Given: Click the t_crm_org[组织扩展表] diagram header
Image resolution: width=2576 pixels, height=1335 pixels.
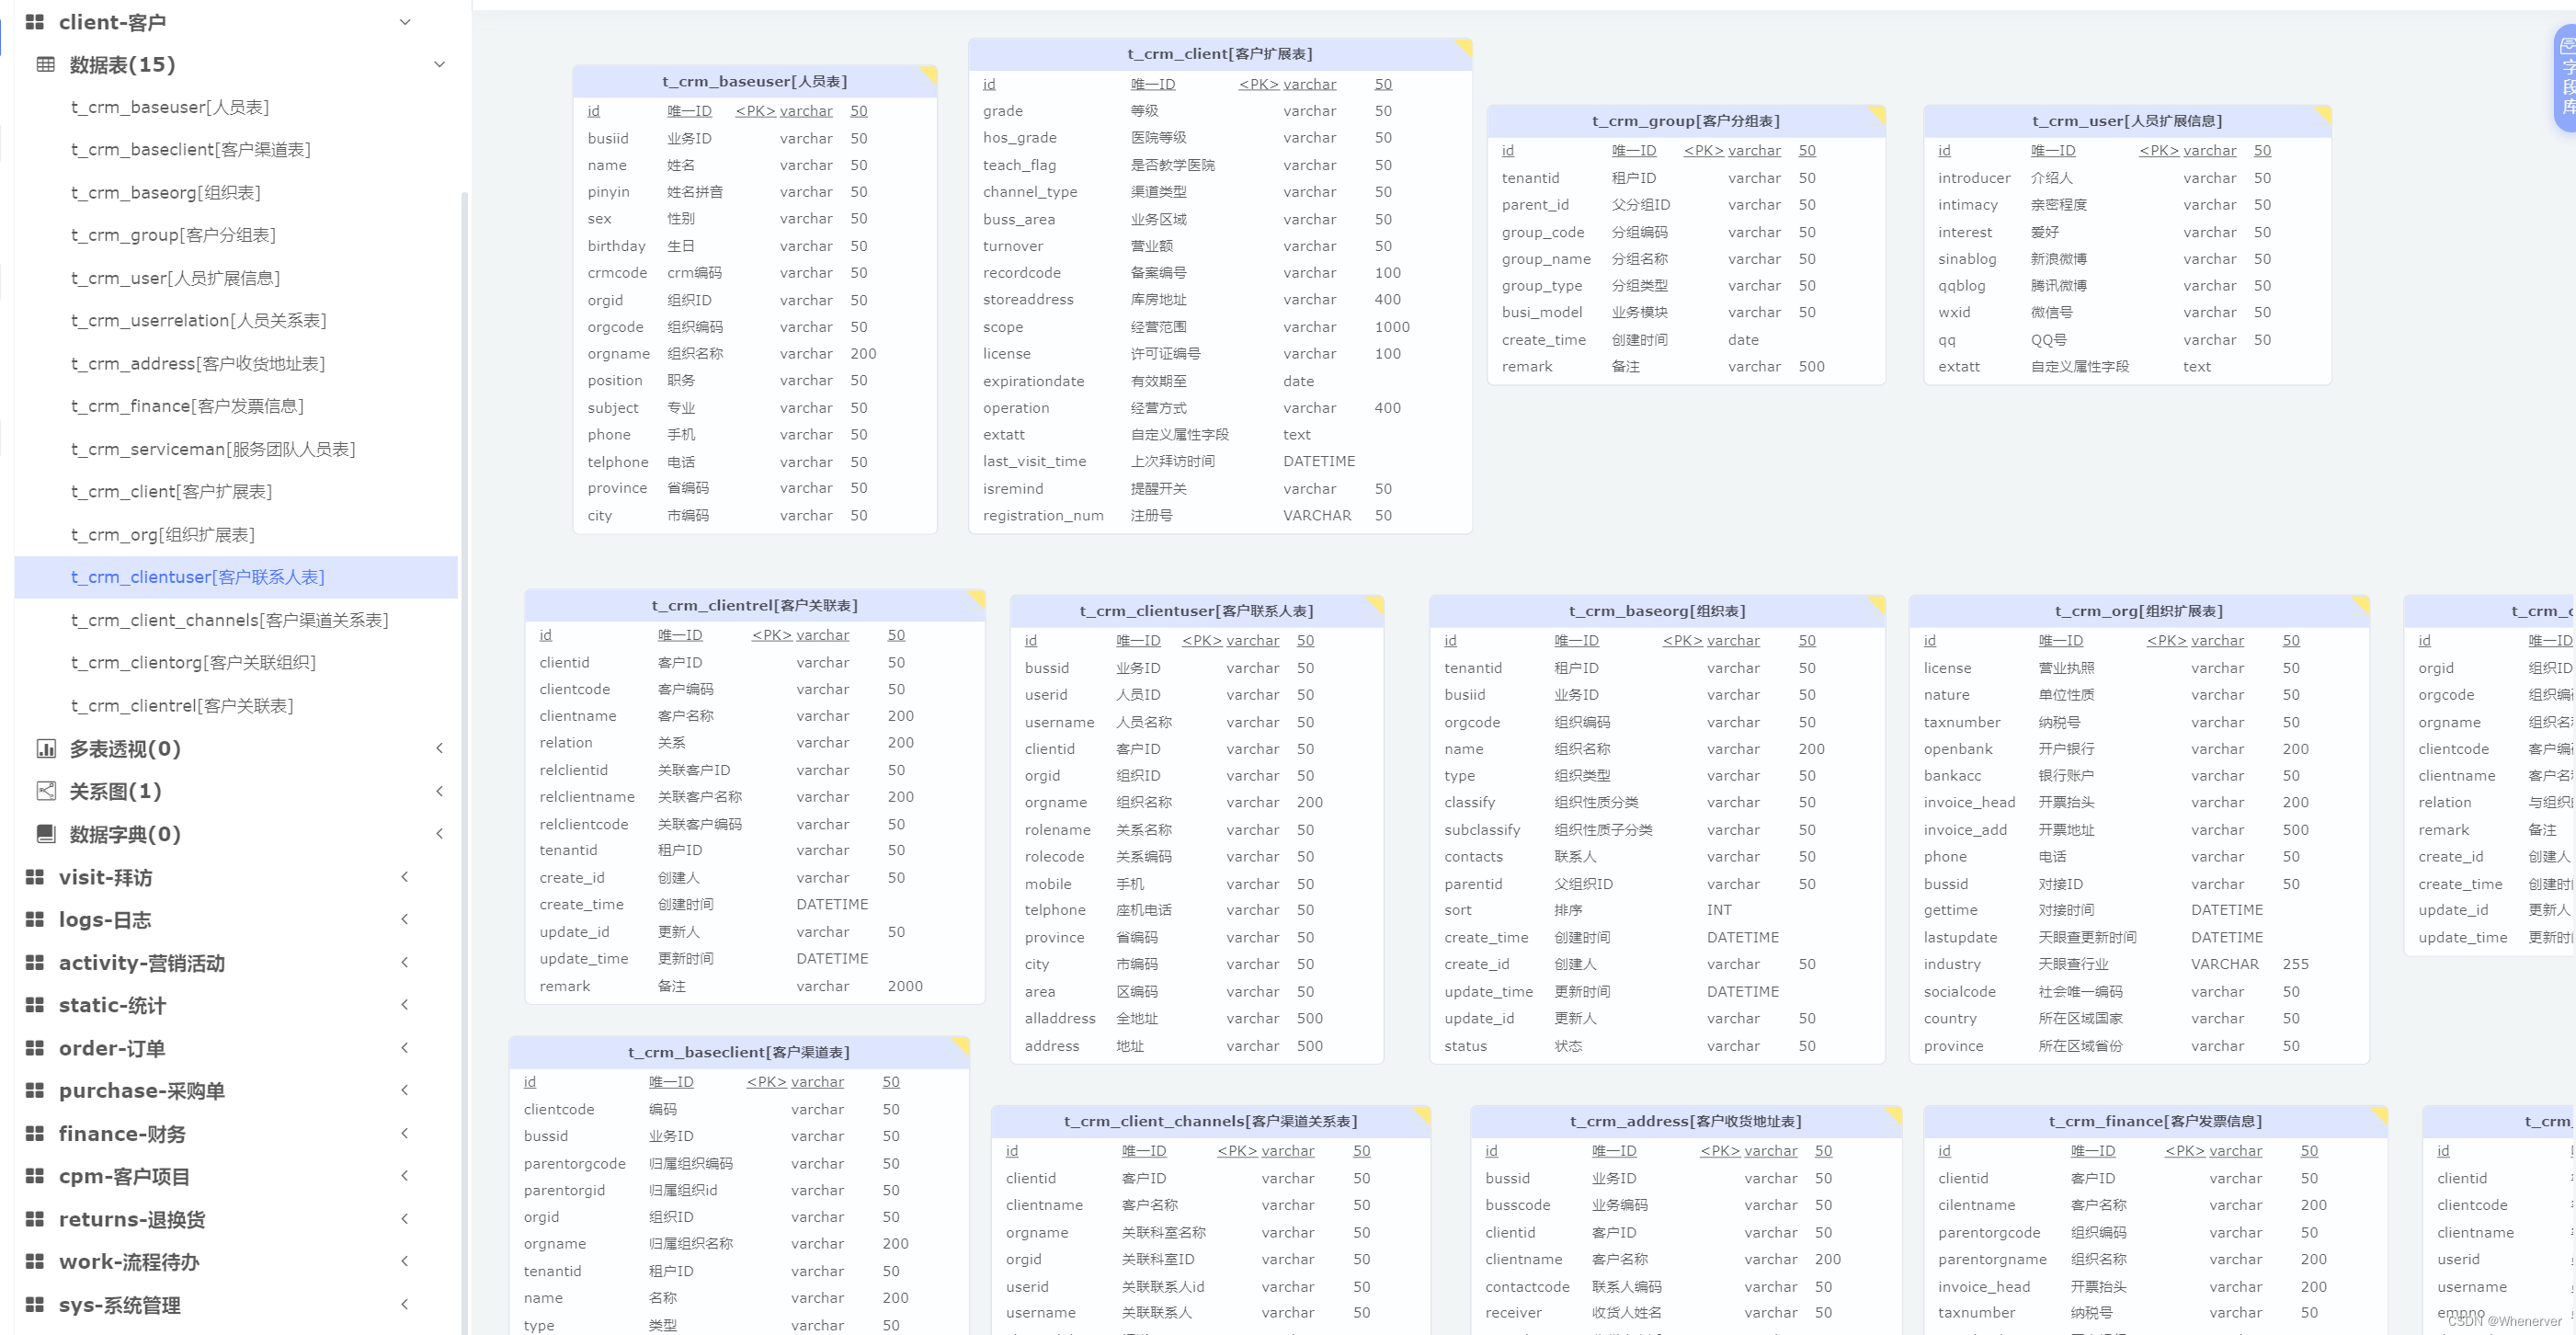Looking at the screenshot, I should coord(2139,611).
